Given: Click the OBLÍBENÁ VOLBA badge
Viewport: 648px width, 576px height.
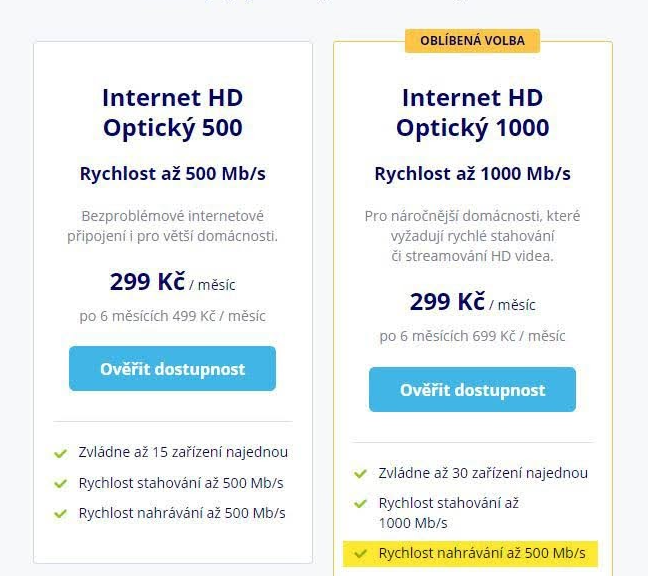Looking at the screenshot, I should 472,41.
